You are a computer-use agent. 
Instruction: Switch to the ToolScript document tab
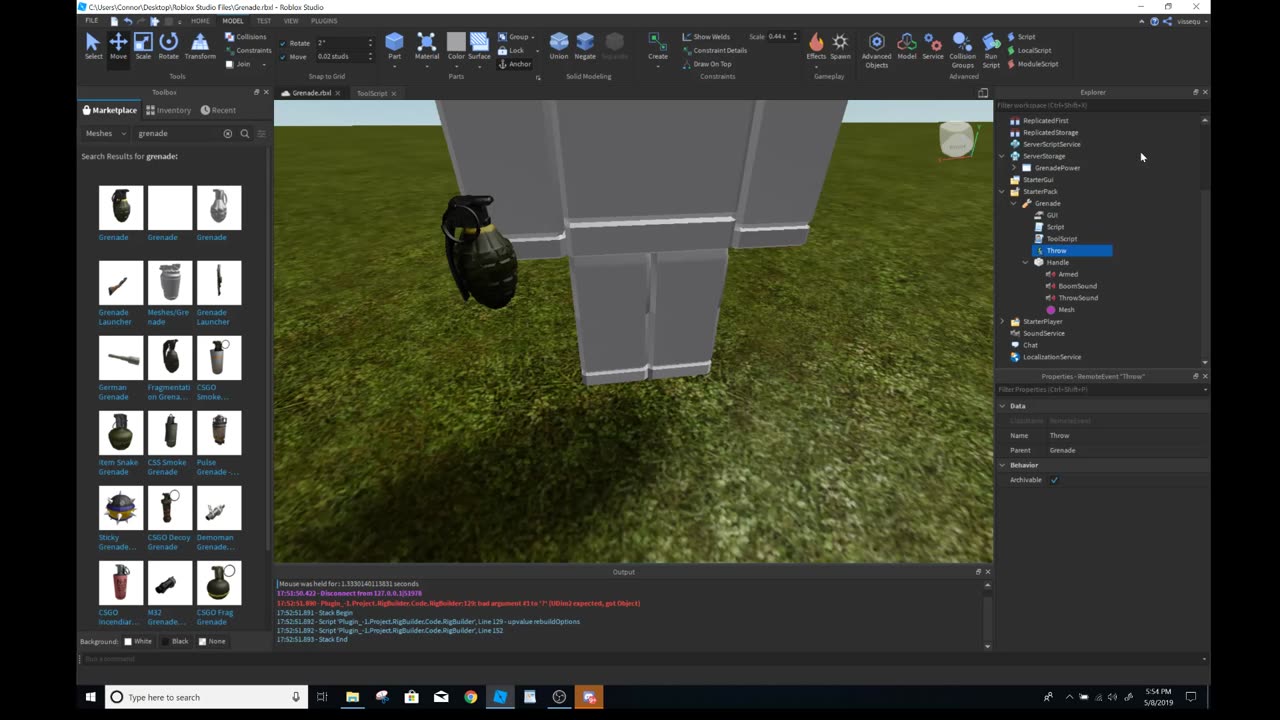pos(372,93)
